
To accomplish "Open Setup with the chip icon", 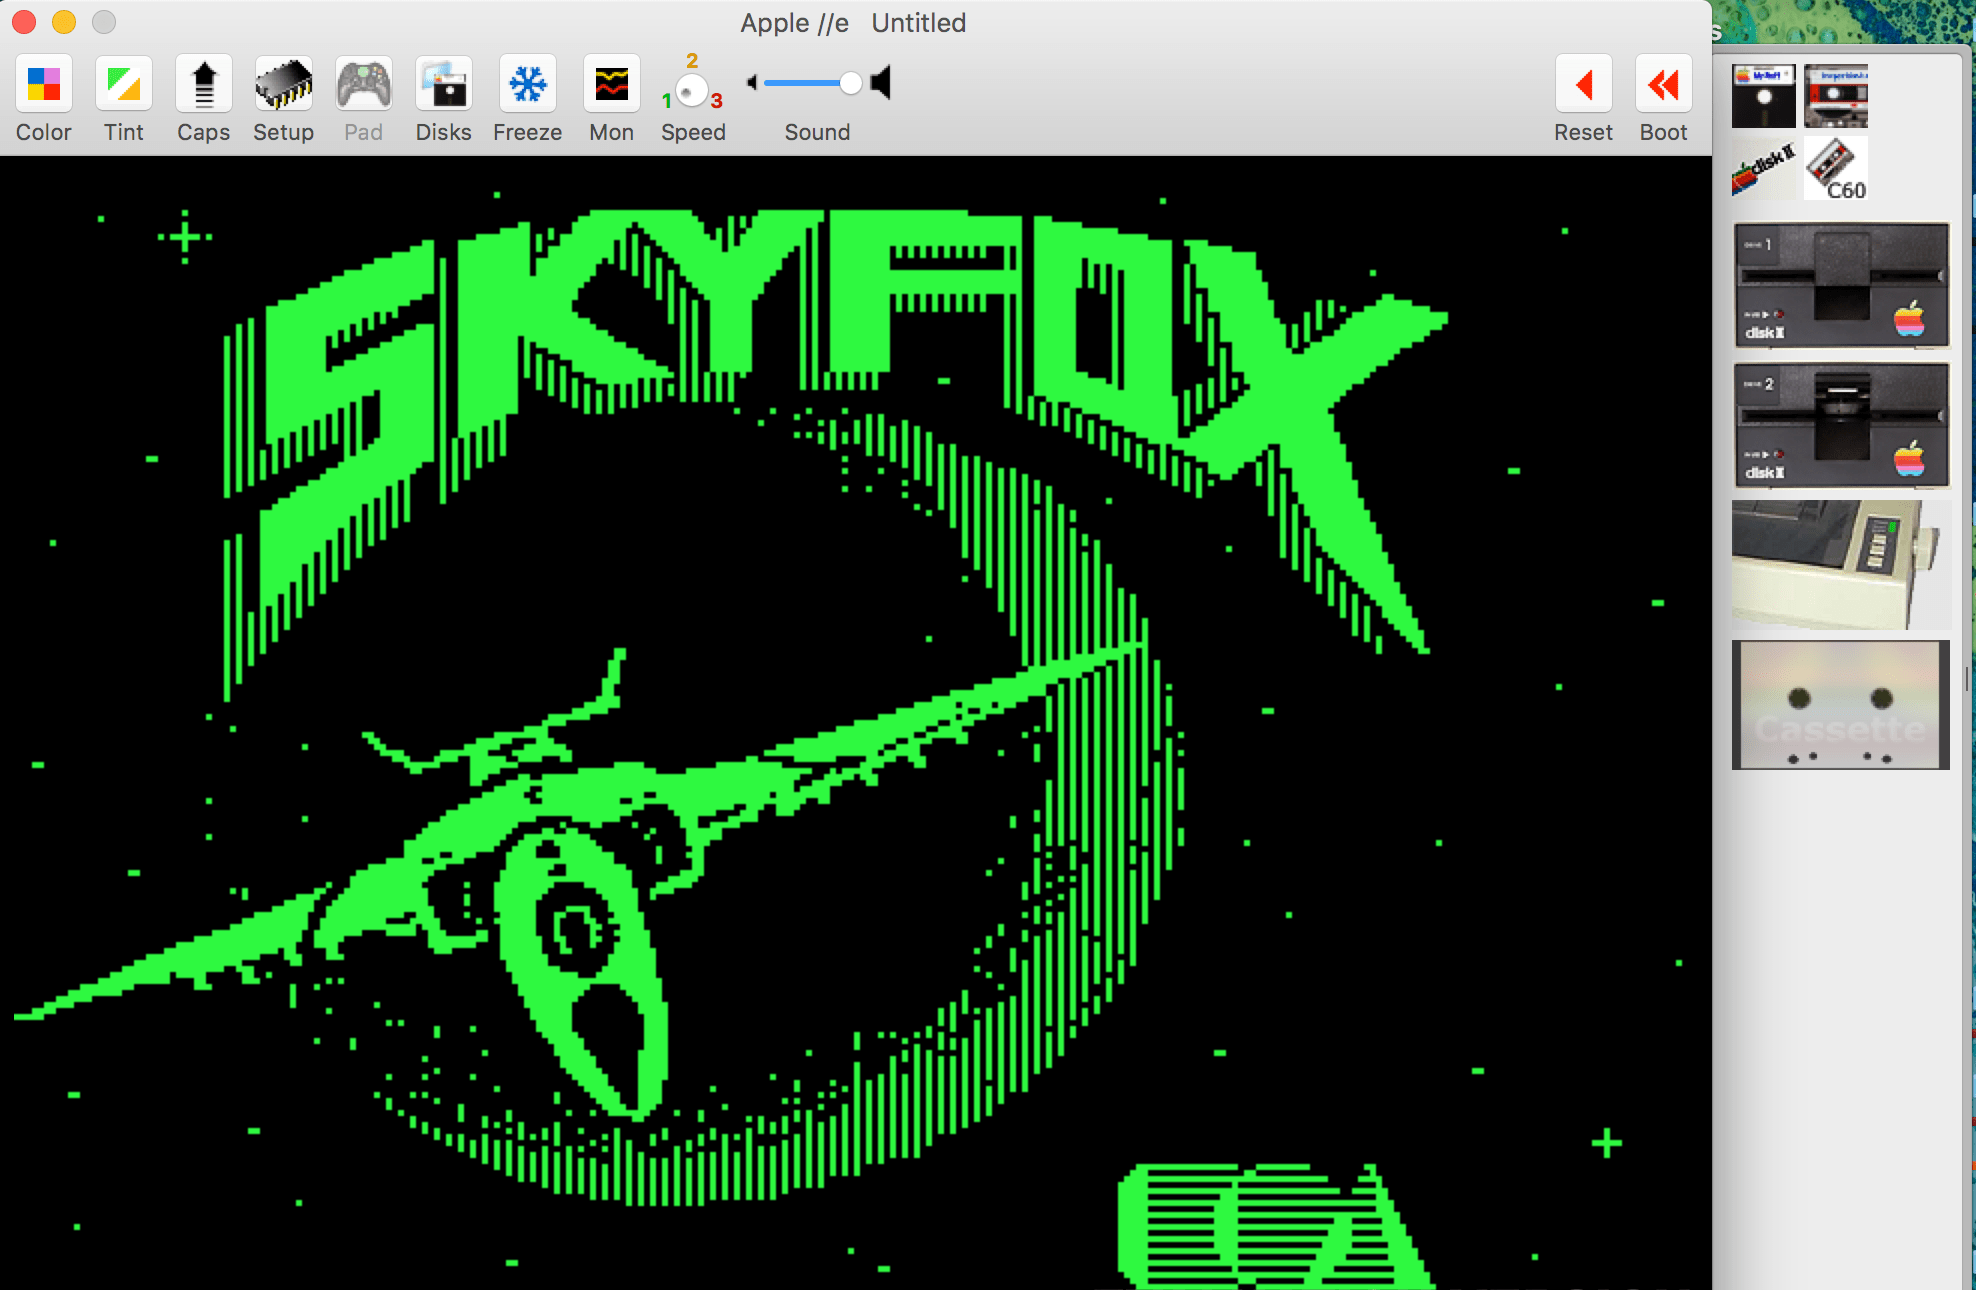I will coord(283,85).
